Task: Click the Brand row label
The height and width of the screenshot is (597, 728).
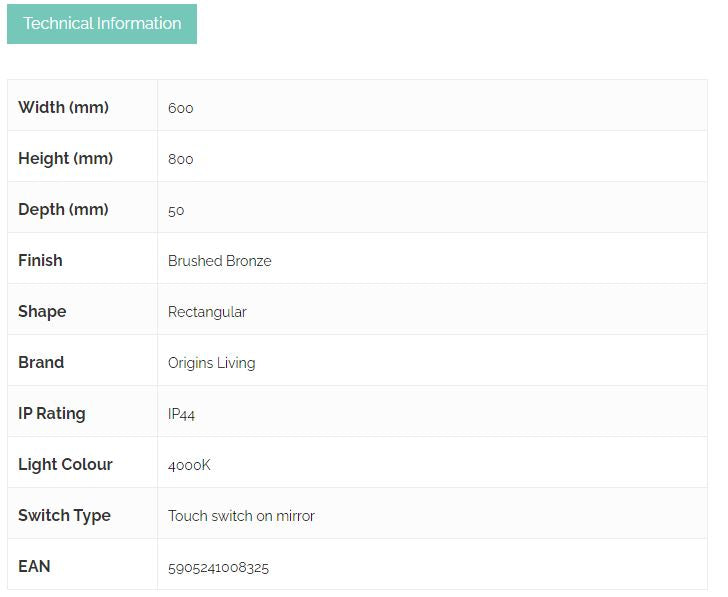Action: click(41, 362)
